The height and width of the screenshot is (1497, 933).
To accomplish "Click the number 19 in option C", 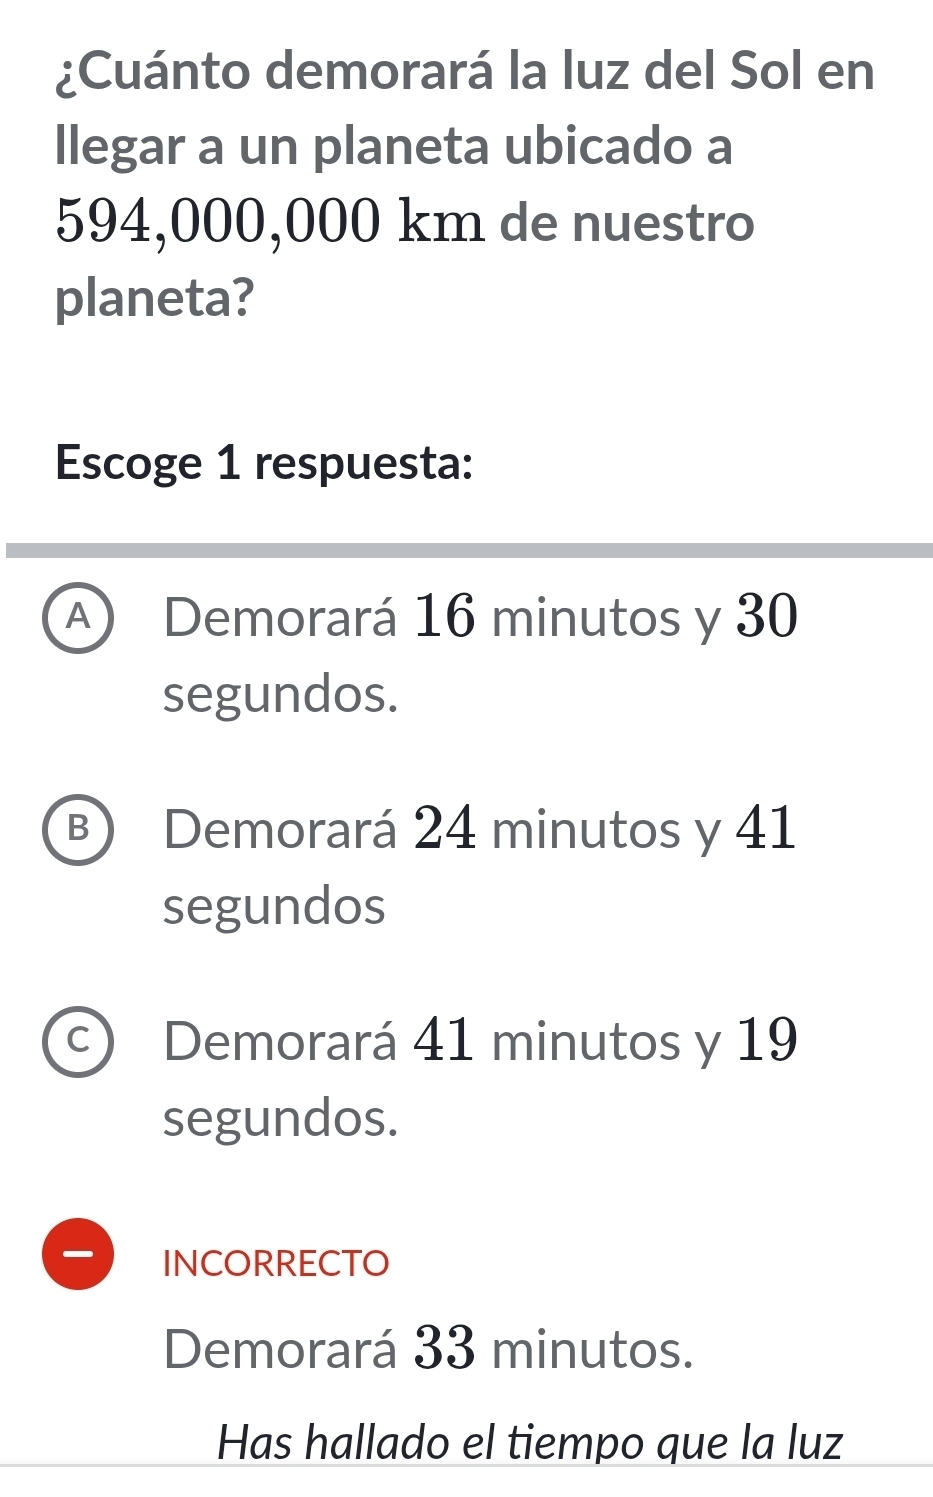I will click(767, 1040).
